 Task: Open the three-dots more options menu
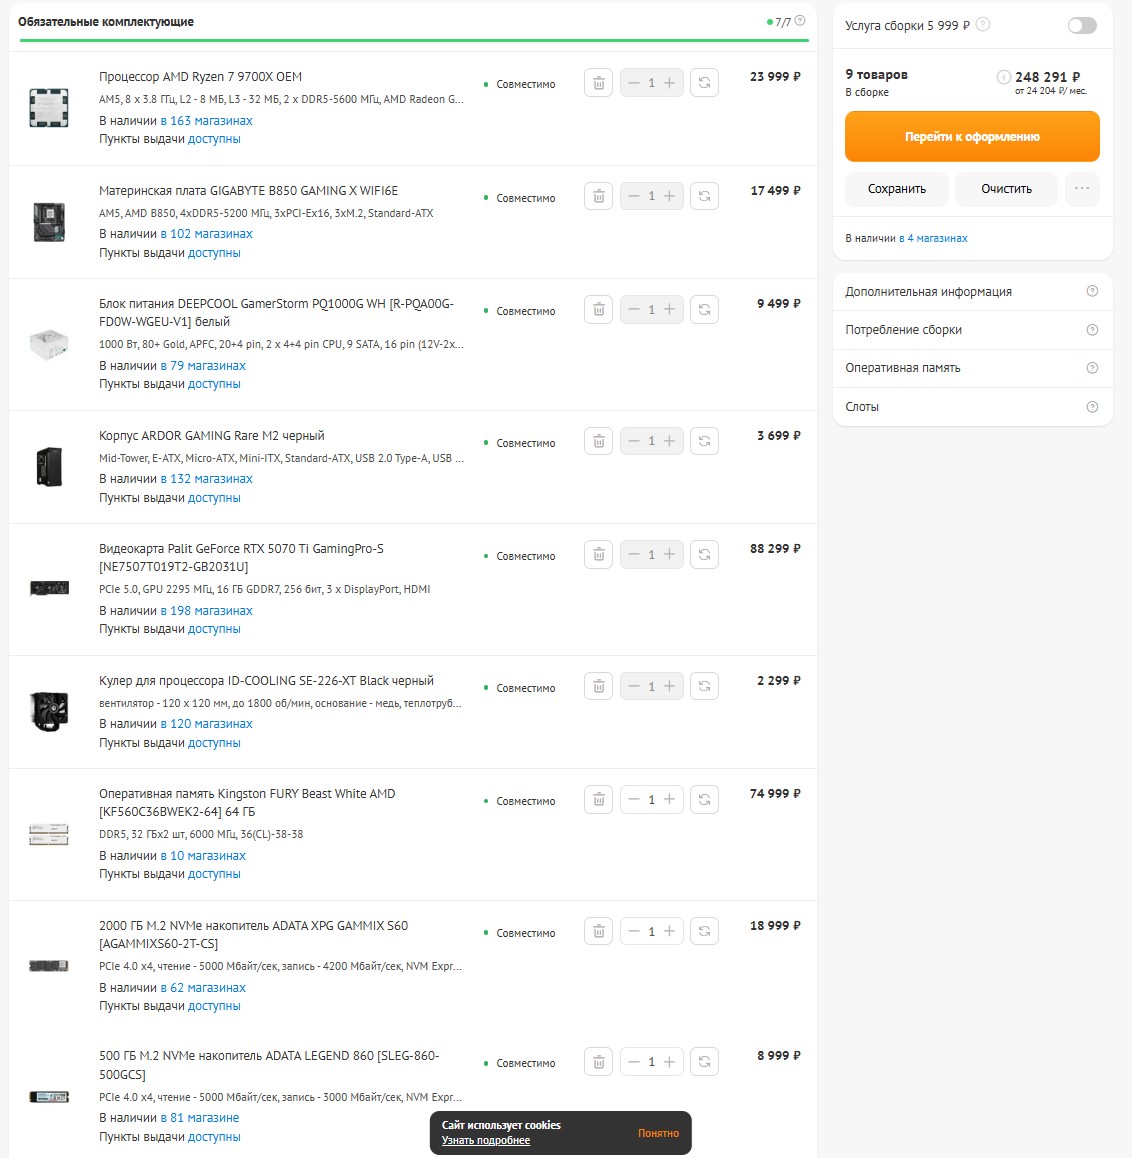tap(1082, 189)
